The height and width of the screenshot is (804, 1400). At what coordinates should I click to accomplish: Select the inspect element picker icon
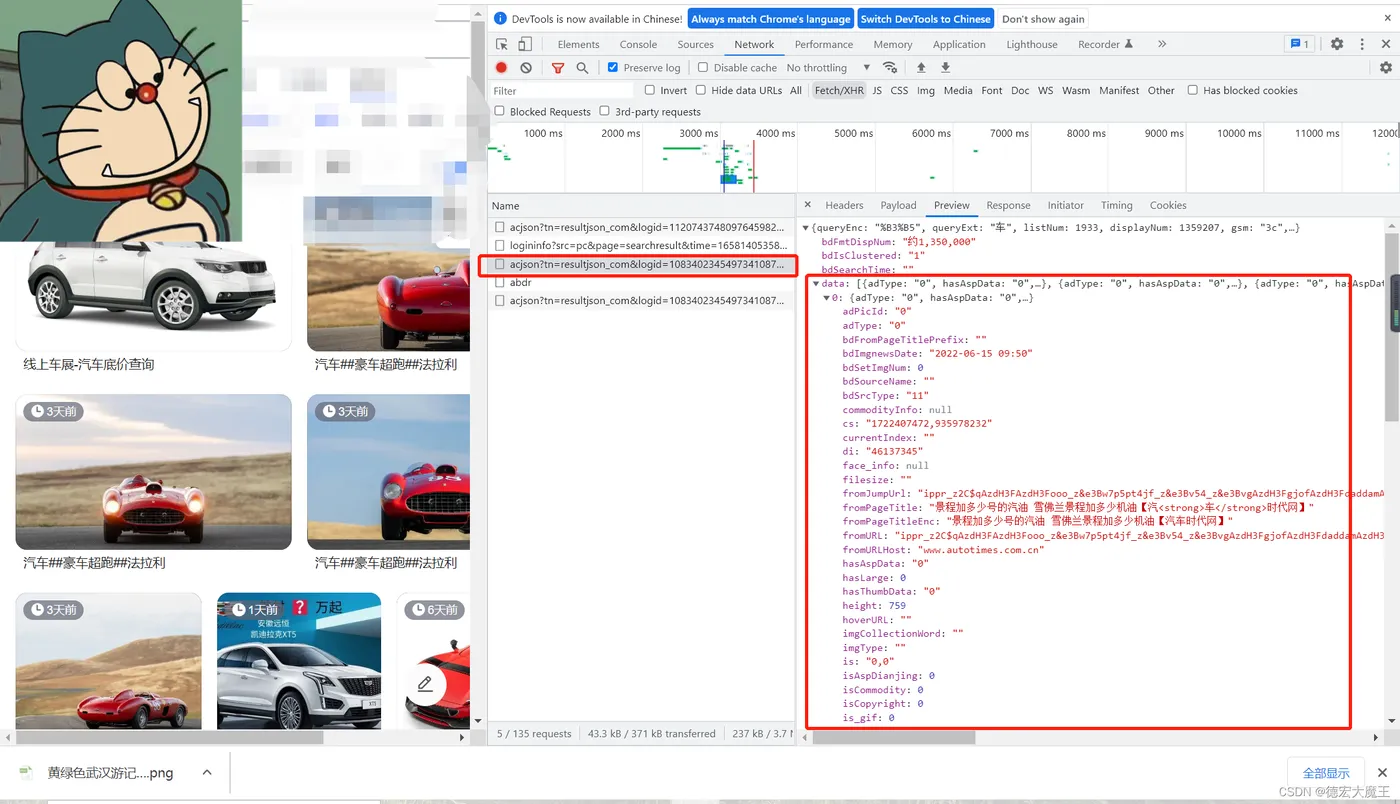click(x=502, y=44)
